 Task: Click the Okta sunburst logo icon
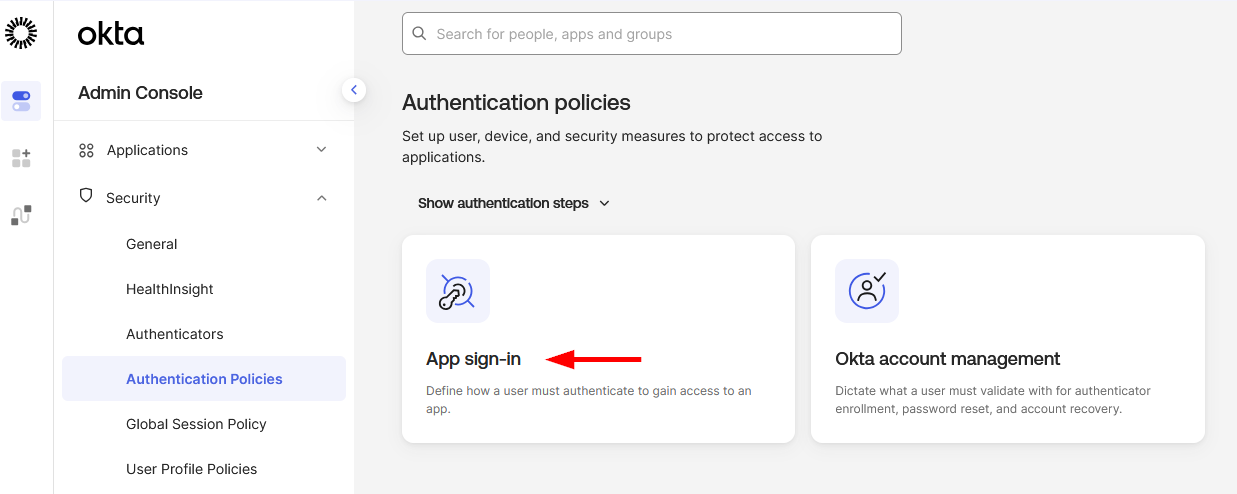point(21,33)
